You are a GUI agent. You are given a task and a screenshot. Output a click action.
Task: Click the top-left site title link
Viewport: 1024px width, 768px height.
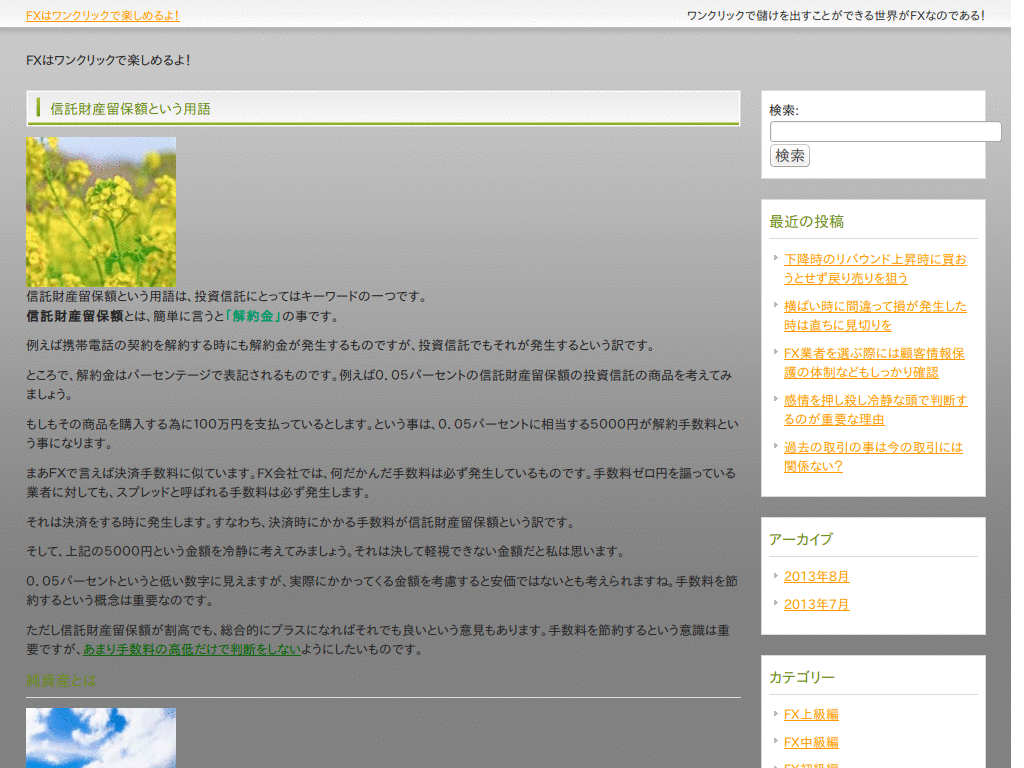point(103,15)
